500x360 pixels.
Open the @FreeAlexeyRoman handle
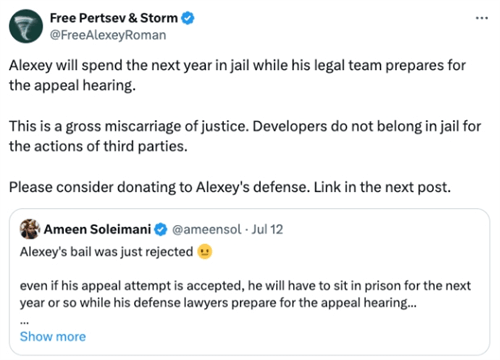pos(108,35)
